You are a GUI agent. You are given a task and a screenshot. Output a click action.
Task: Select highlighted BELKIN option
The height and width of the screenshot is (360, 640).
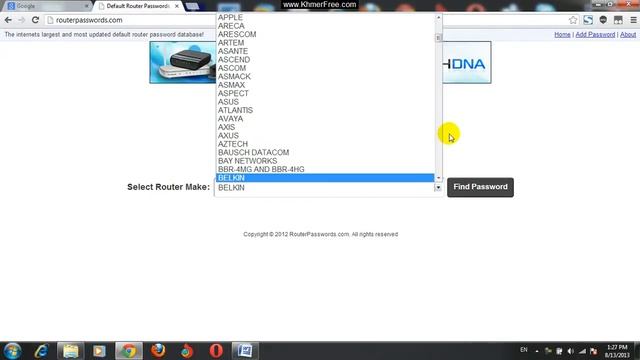pos(325,178)
